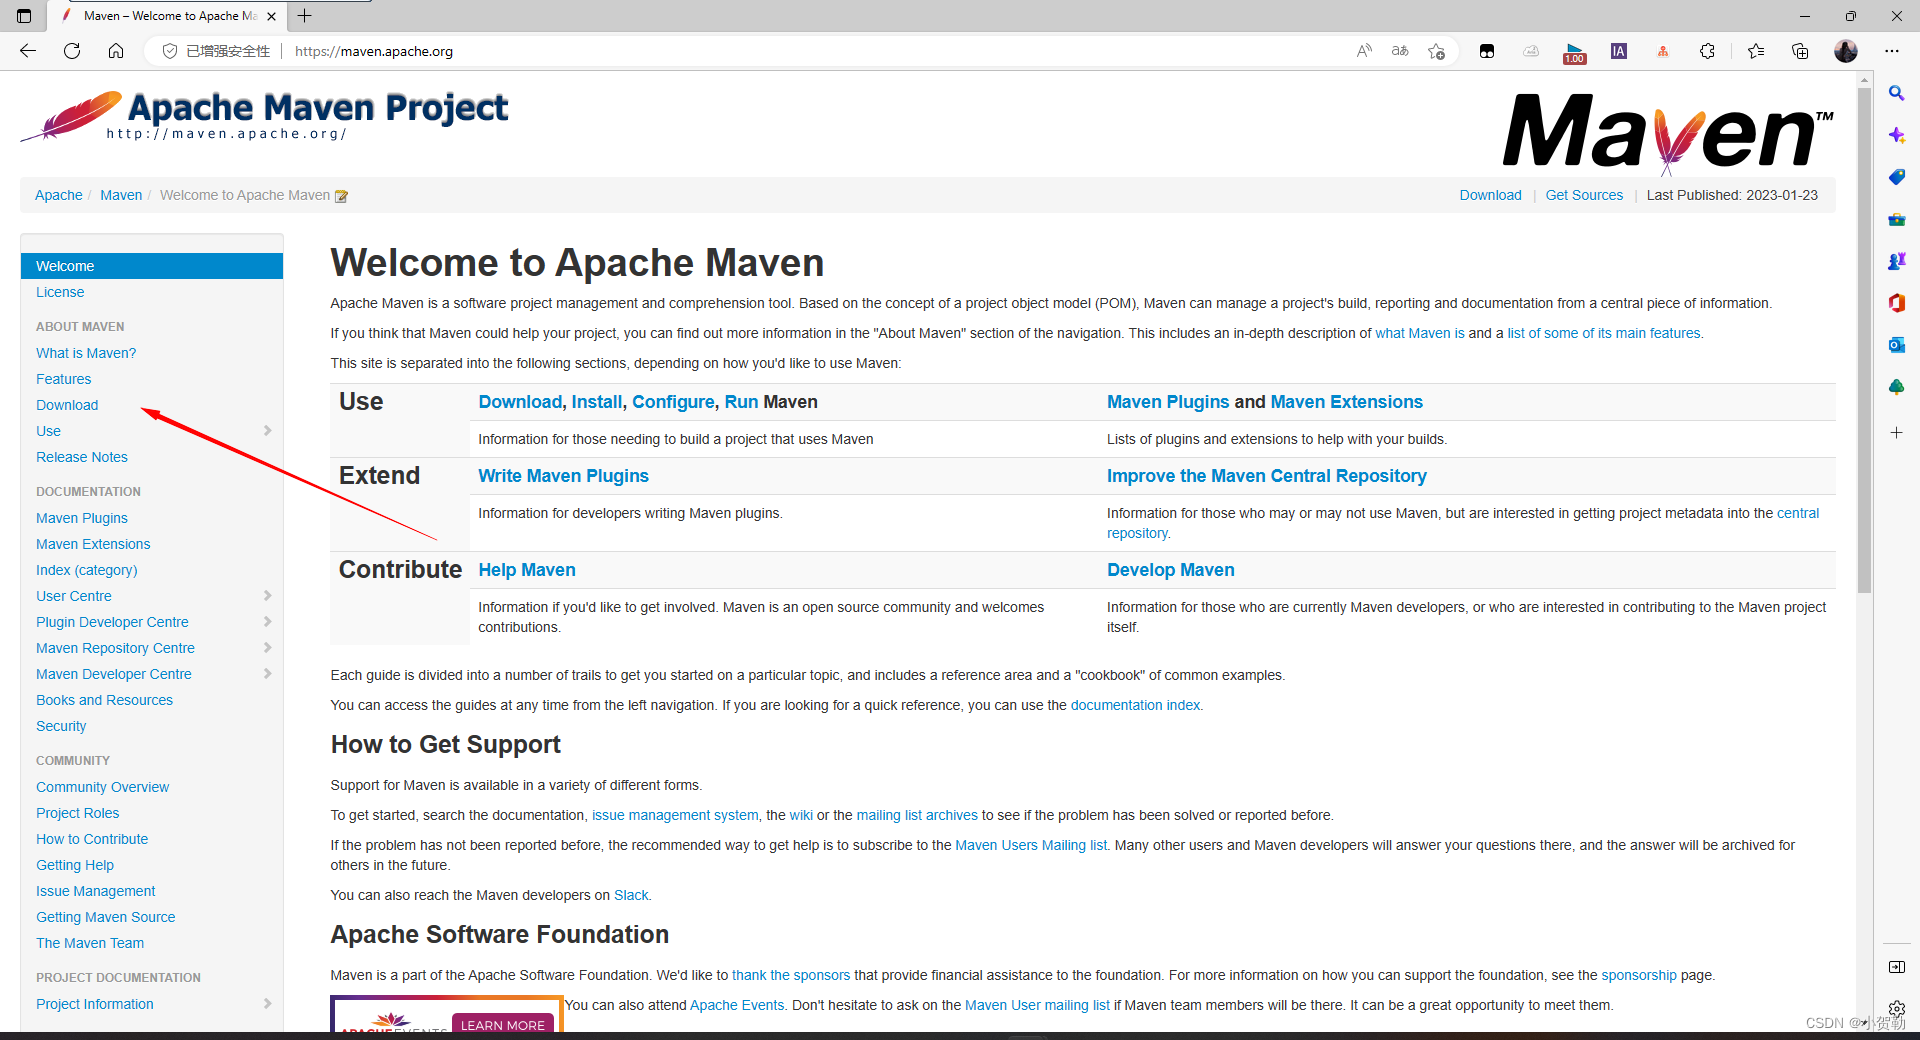Open the Index (category) navigation link

pyautogui.click(x=87, y=570)
